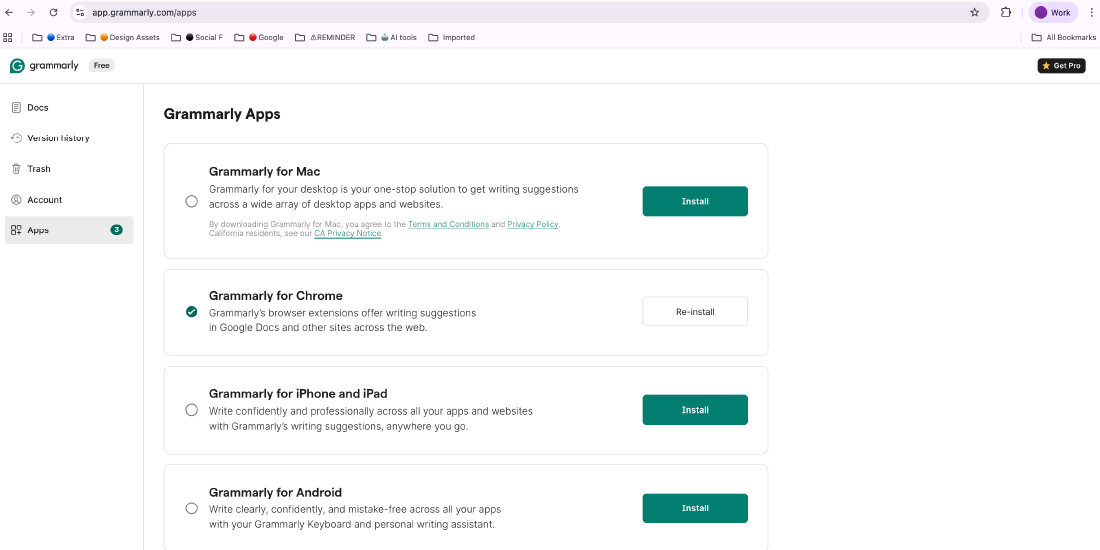
Task: Open Docs in the sidebar
Action: coord(37,107)
